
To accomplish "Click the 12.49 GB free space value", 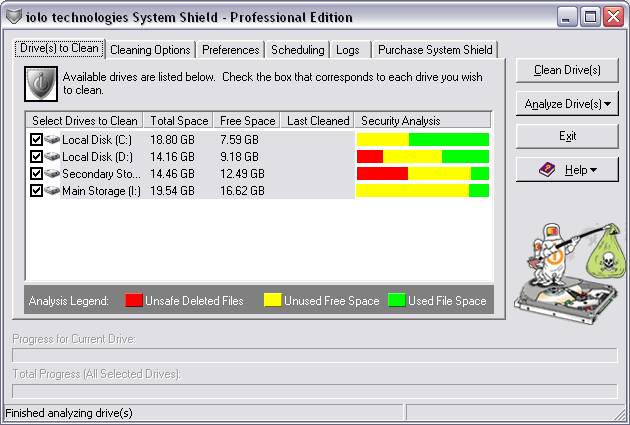I will pyautogui.click(x=242, y=174).
